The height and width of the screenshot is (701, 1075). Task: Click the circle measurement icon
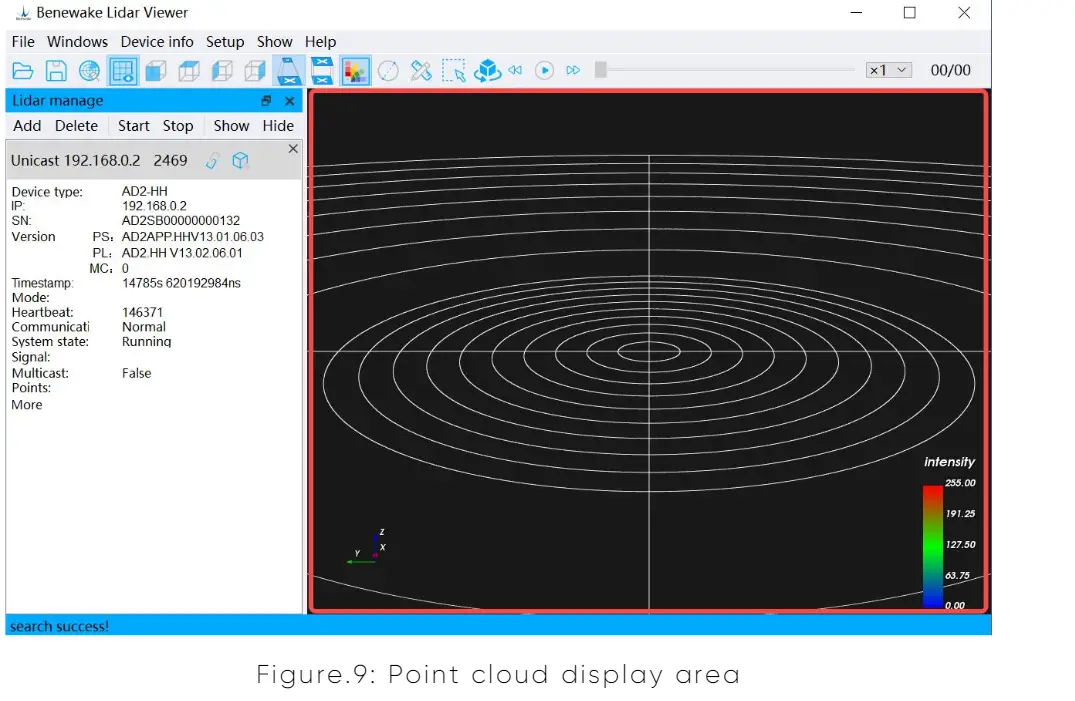[x=388, y=71]
